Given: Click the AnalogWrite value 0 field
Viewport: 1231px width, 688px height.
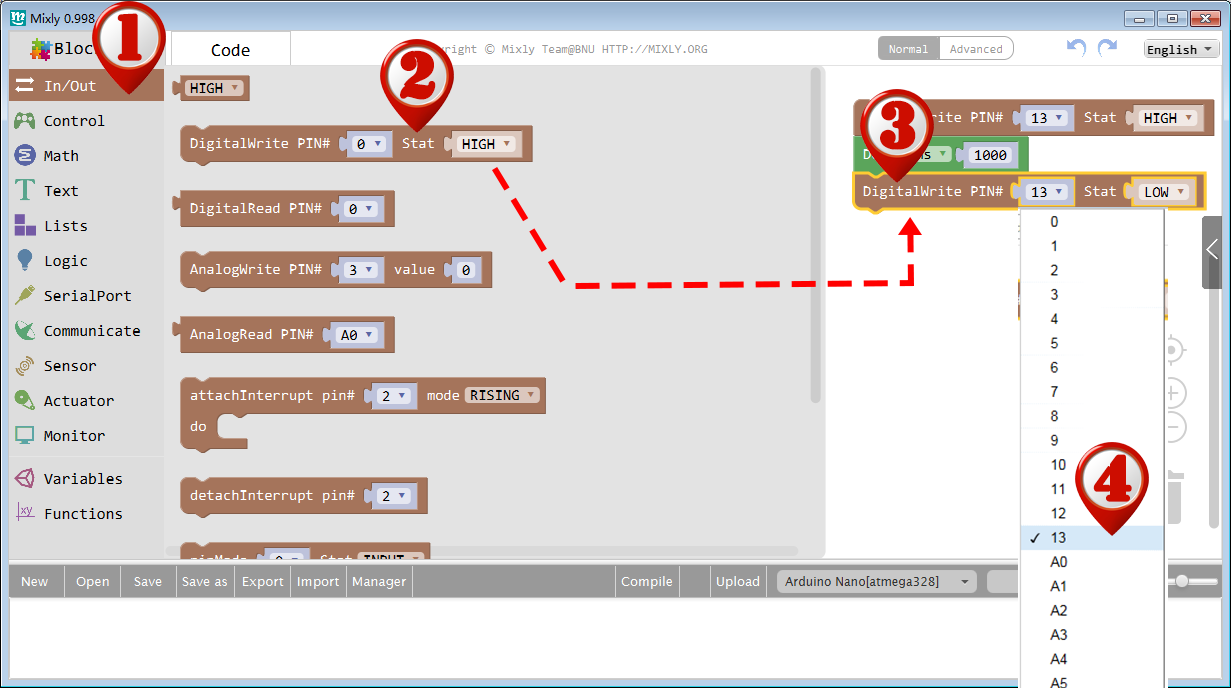Looking at the screenshot, I should pos(465,270).
